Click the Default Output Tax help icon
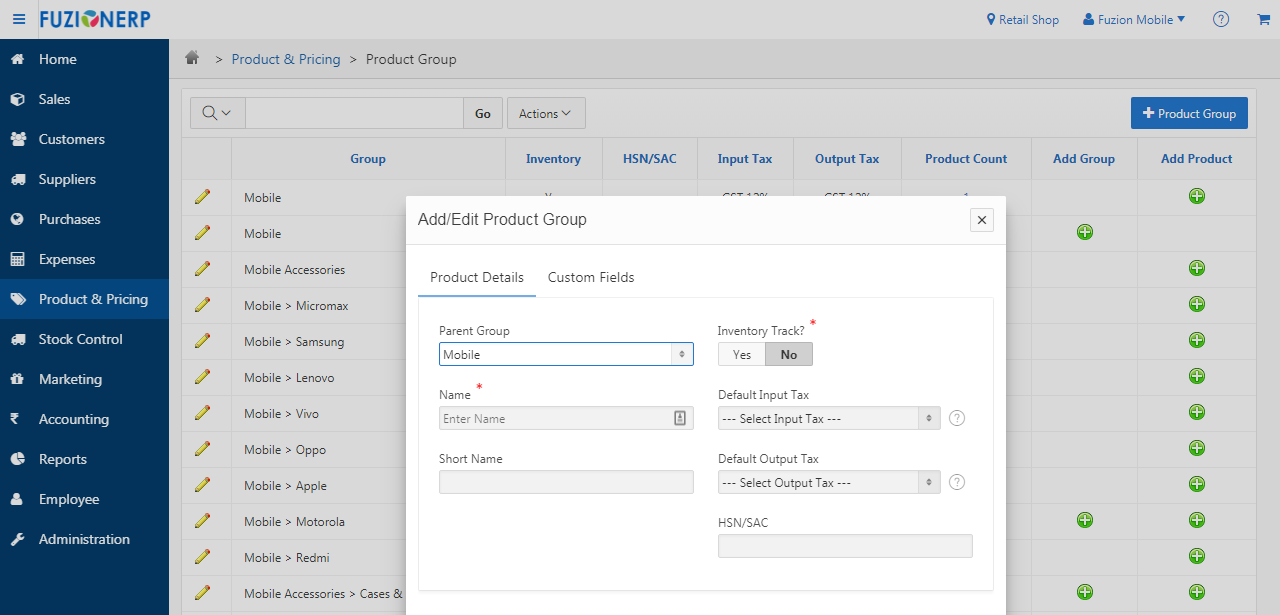 point(956,482)
